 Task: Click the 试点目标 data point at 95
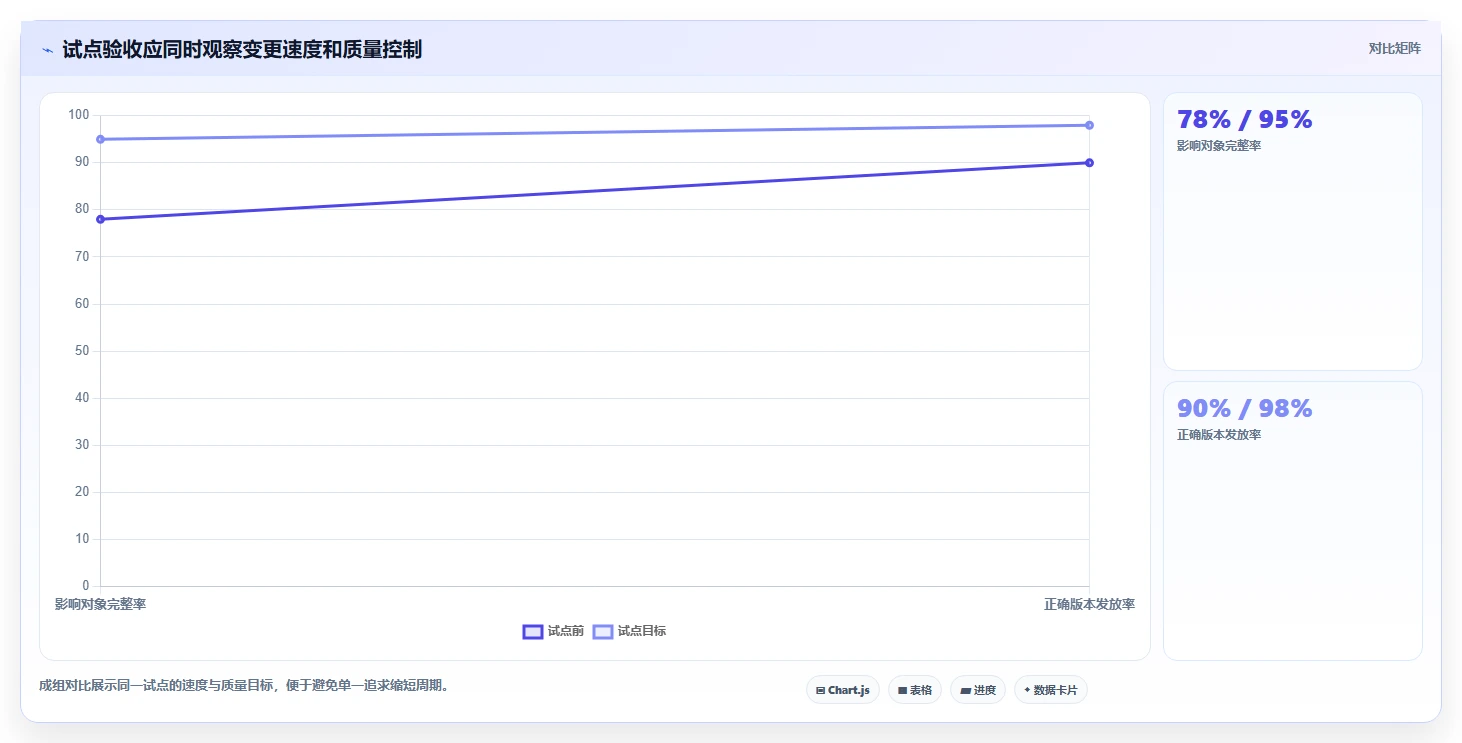(100, 139)
